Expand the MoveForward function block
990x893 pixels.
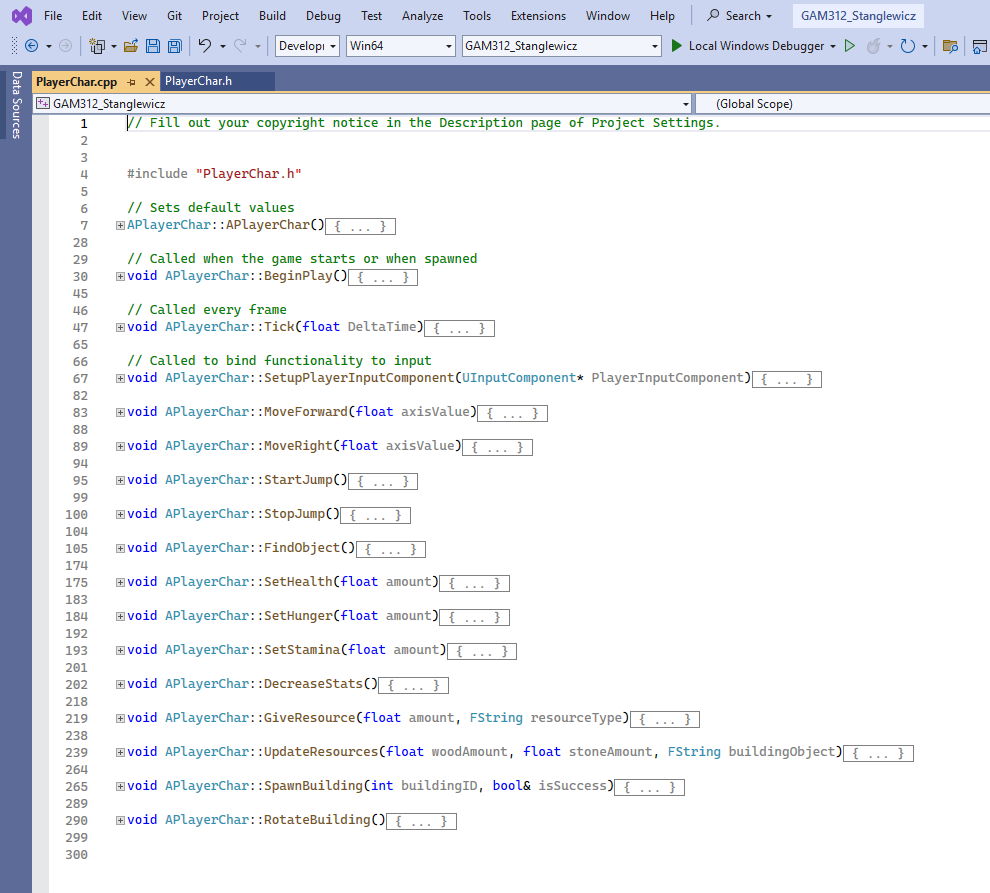pos(120,413)
